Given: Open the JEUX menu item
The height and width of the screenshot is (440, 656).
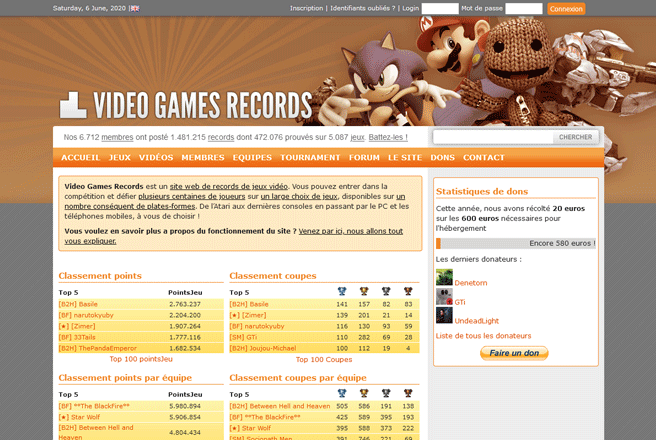Looking at the screenshot, I should point(120,158).
